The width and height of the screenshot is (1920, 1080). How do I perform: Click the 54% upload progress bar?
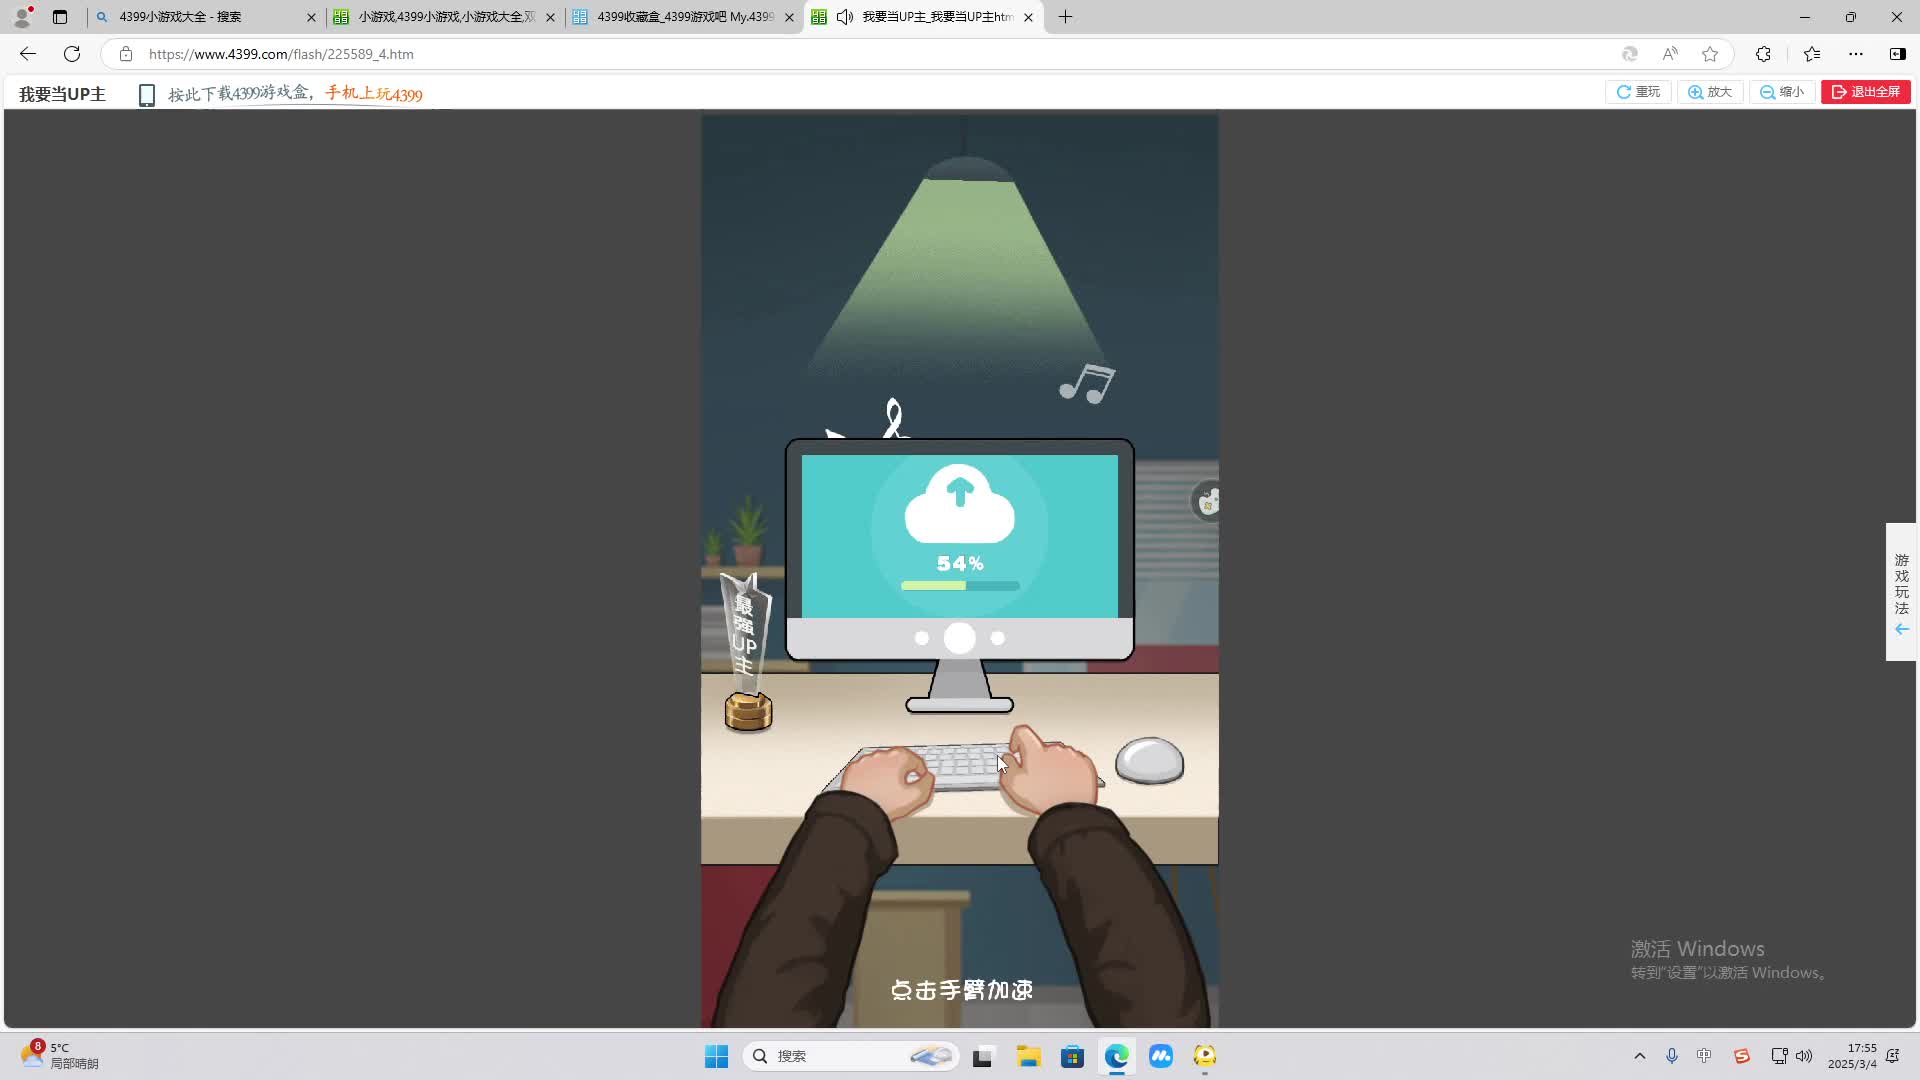click(959, 585)
